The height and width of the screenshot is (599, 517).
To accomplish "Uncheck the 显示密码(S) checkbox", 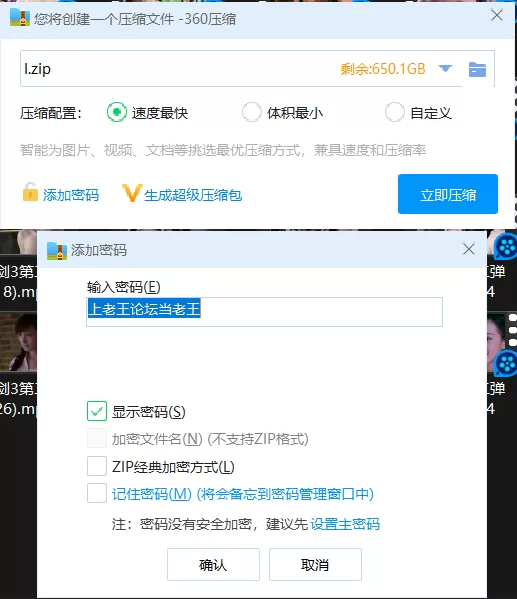I will 97,411.
